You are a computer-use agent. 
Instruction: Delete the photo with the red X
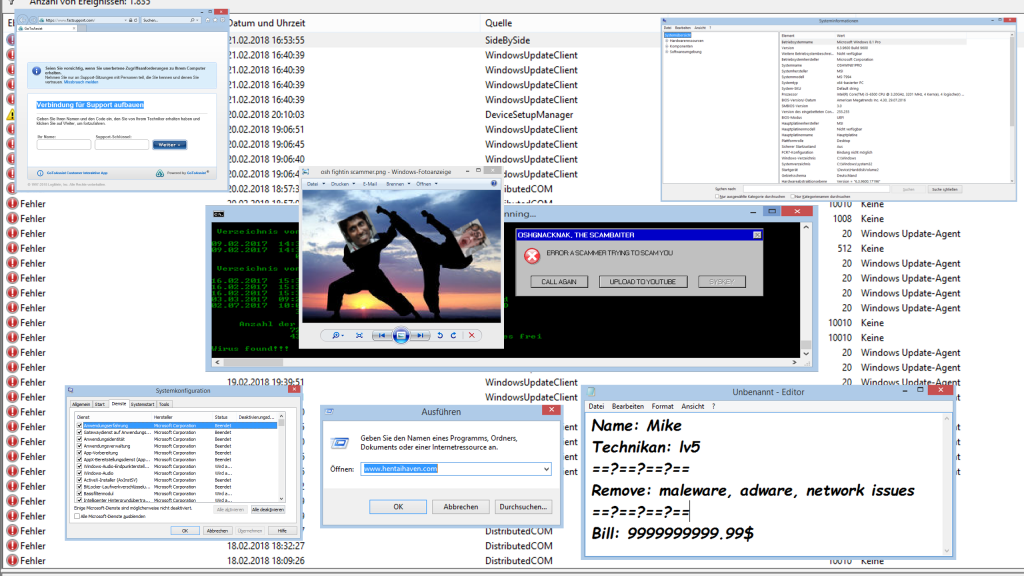472,335
